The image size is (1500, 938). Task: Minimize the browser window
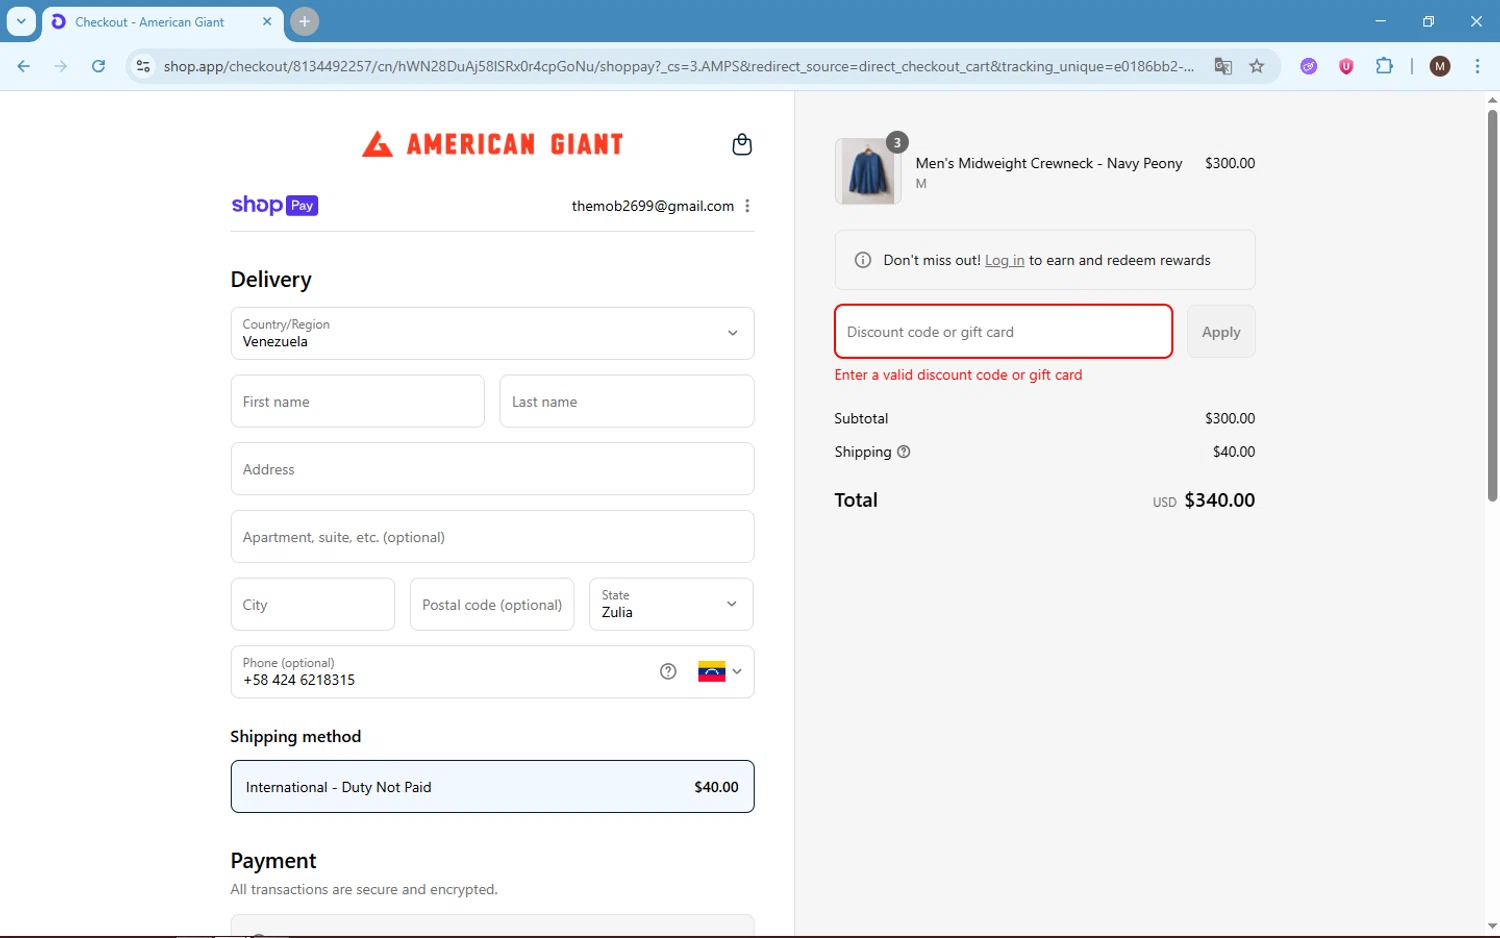[x=1380, y=21]
